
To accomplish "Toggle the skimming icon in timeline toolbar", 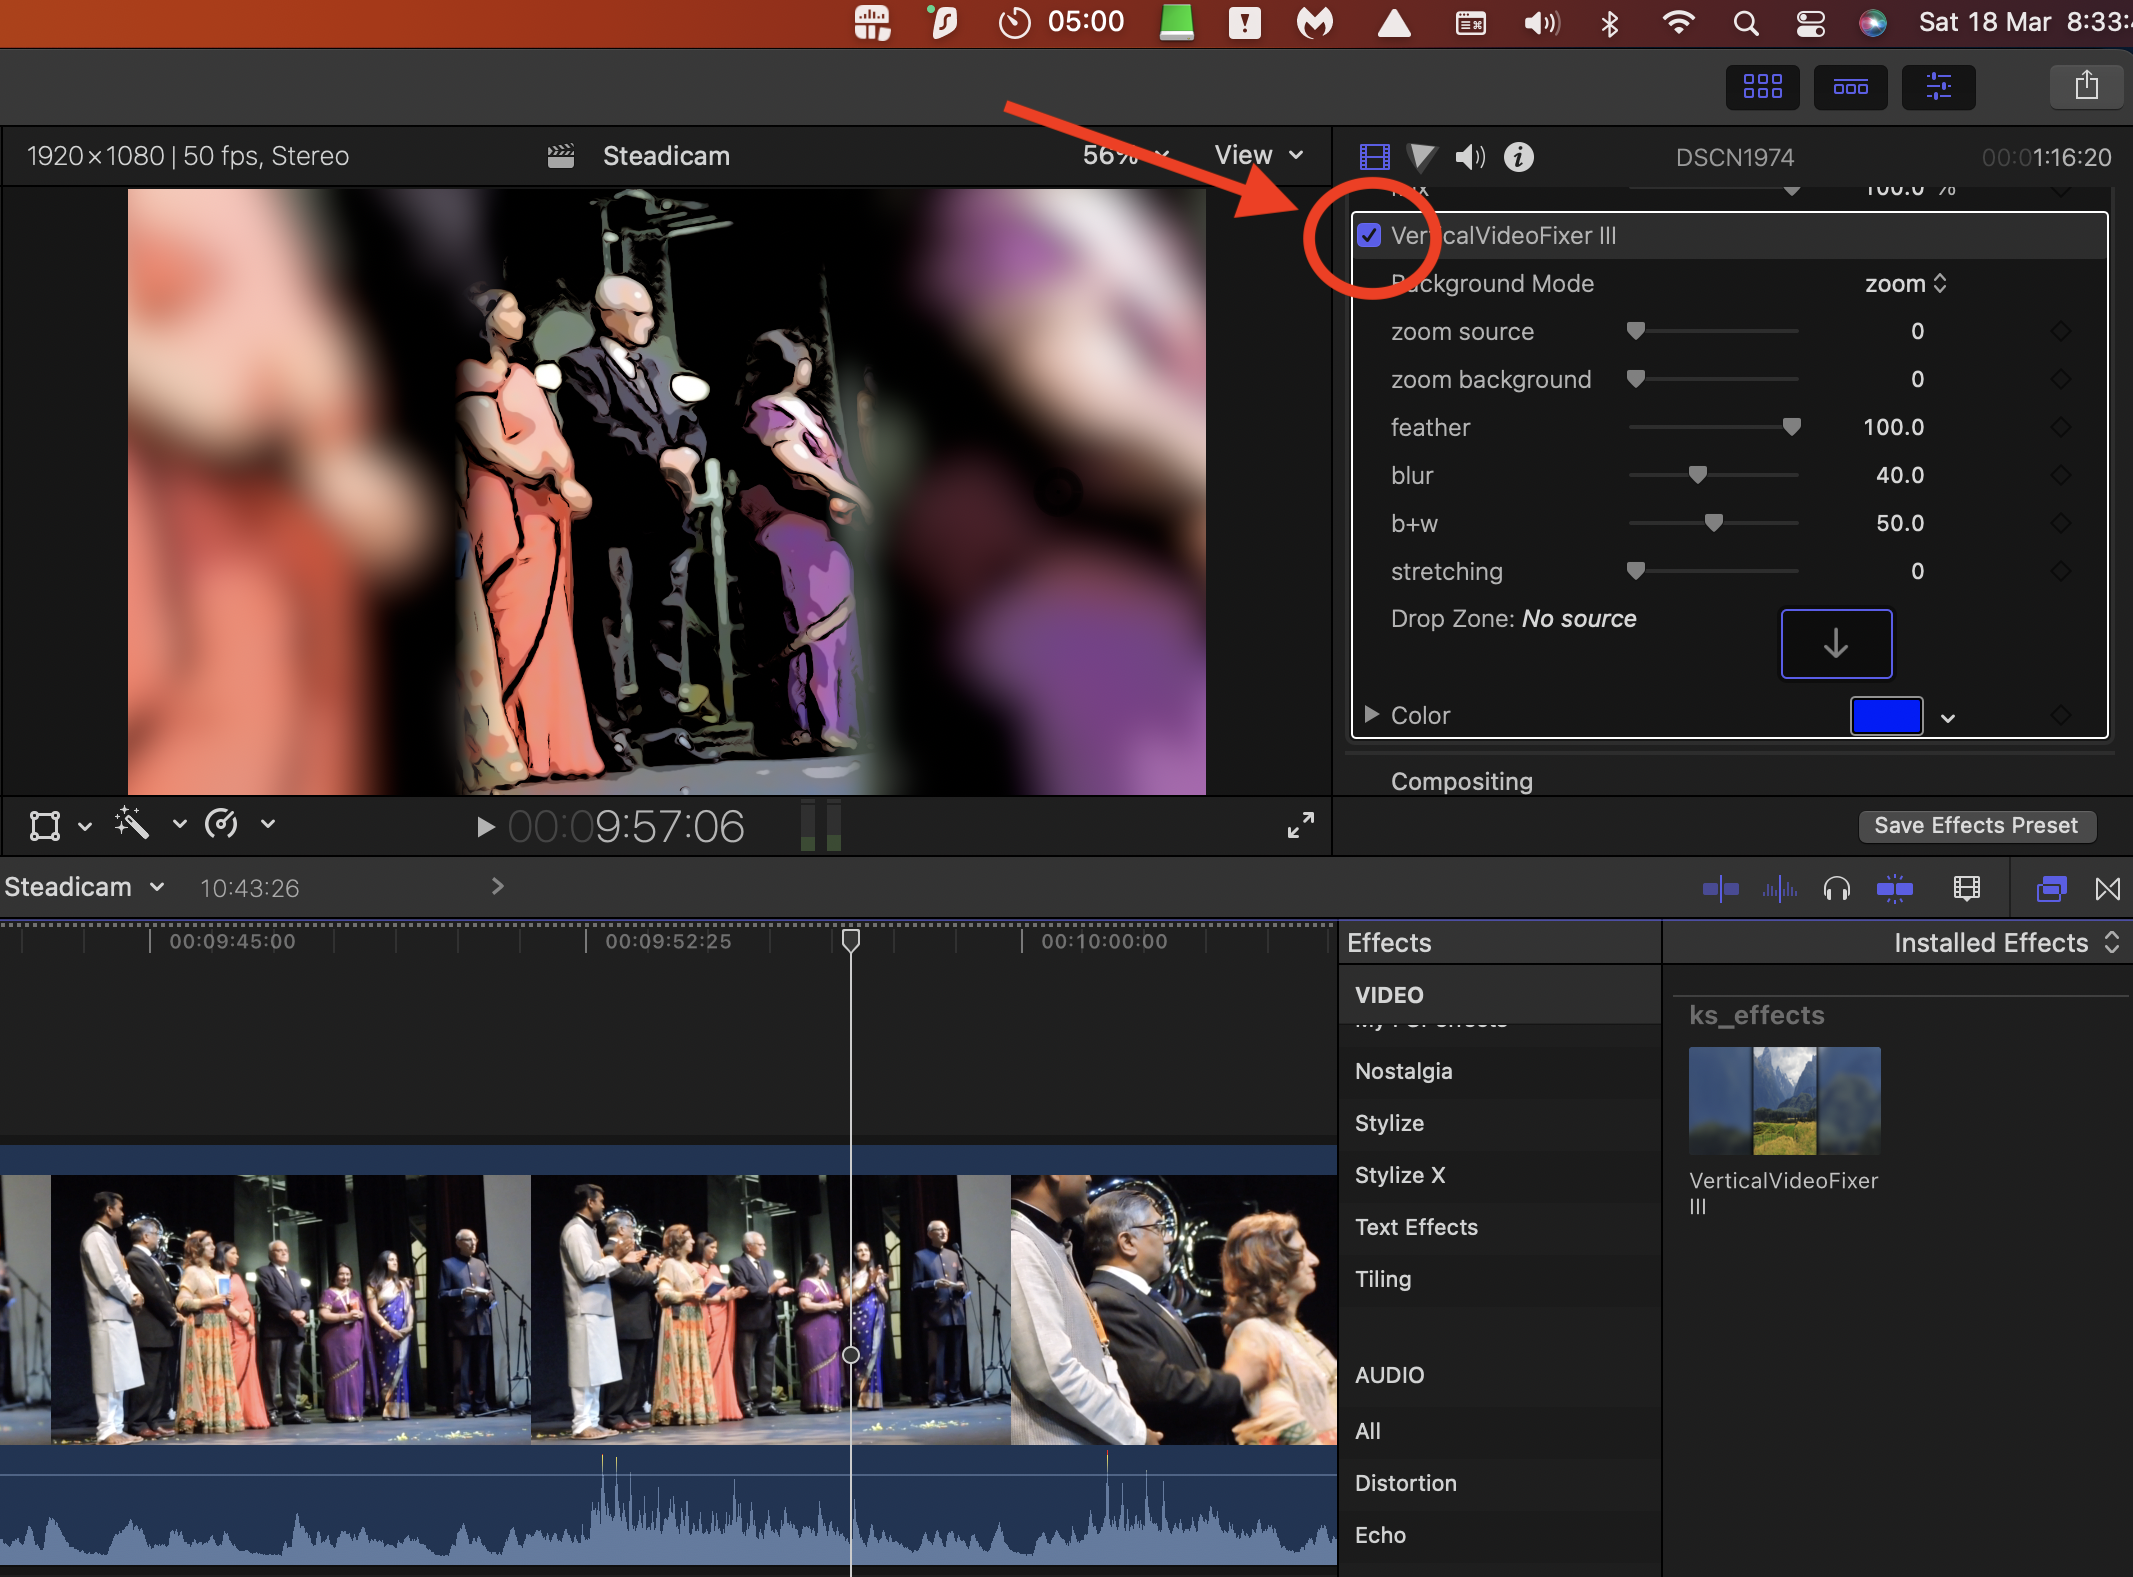I will click(x=1720, y=888).
